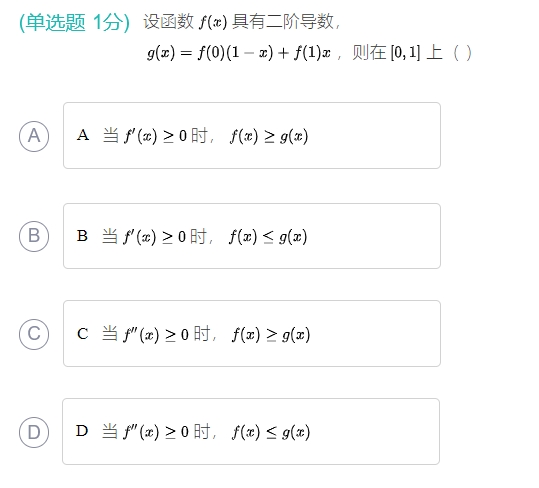The image size is (539, 488).
Task: Click the 单选题 1分 question type label
Action: (74, 23)
